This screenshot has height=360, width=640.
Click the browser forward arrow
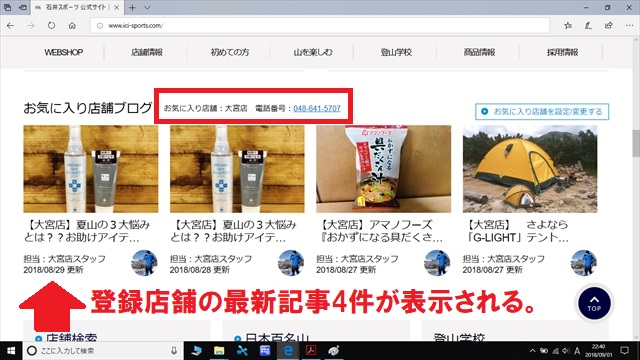(x=31, y=25)
